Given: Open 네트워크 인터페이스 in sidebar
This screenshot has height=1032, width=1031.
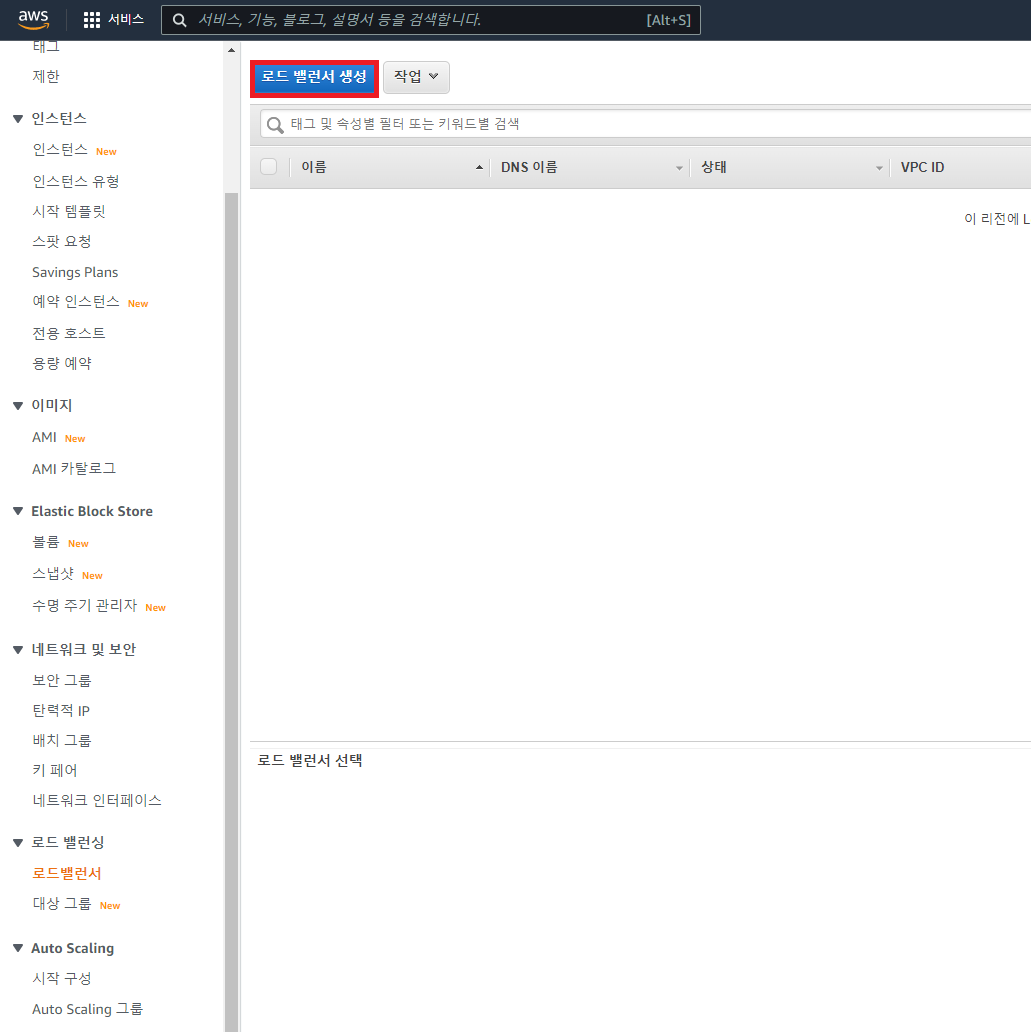Looking at the screenshot, I should pos(97,800).
